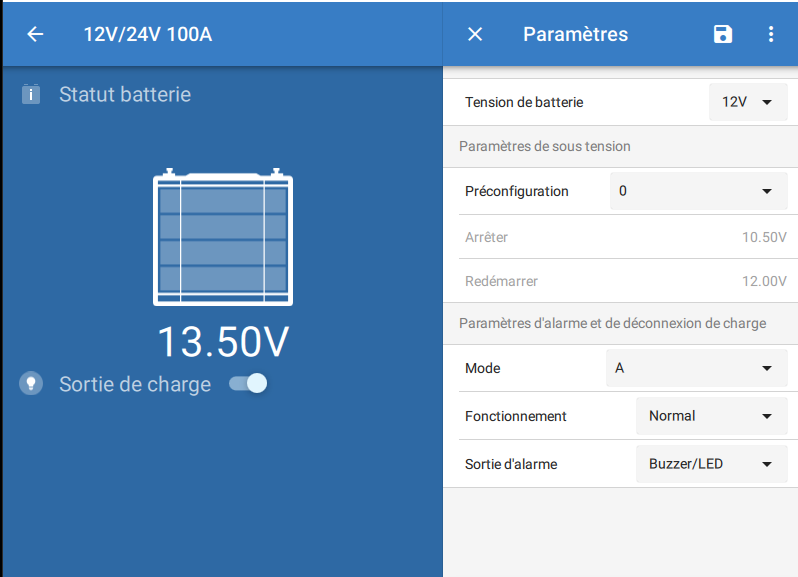Screen dimensions: 798x577
Task: Save settings using the floppy disk icon
Action: pos(723,34)
